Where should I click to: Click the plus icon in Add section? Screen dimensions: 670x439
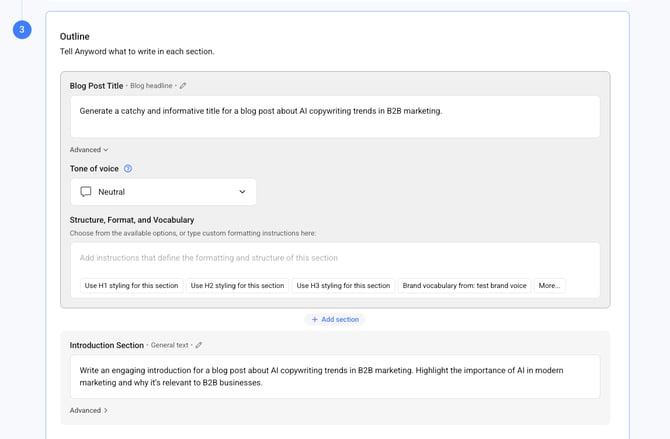tap(315, 319)
